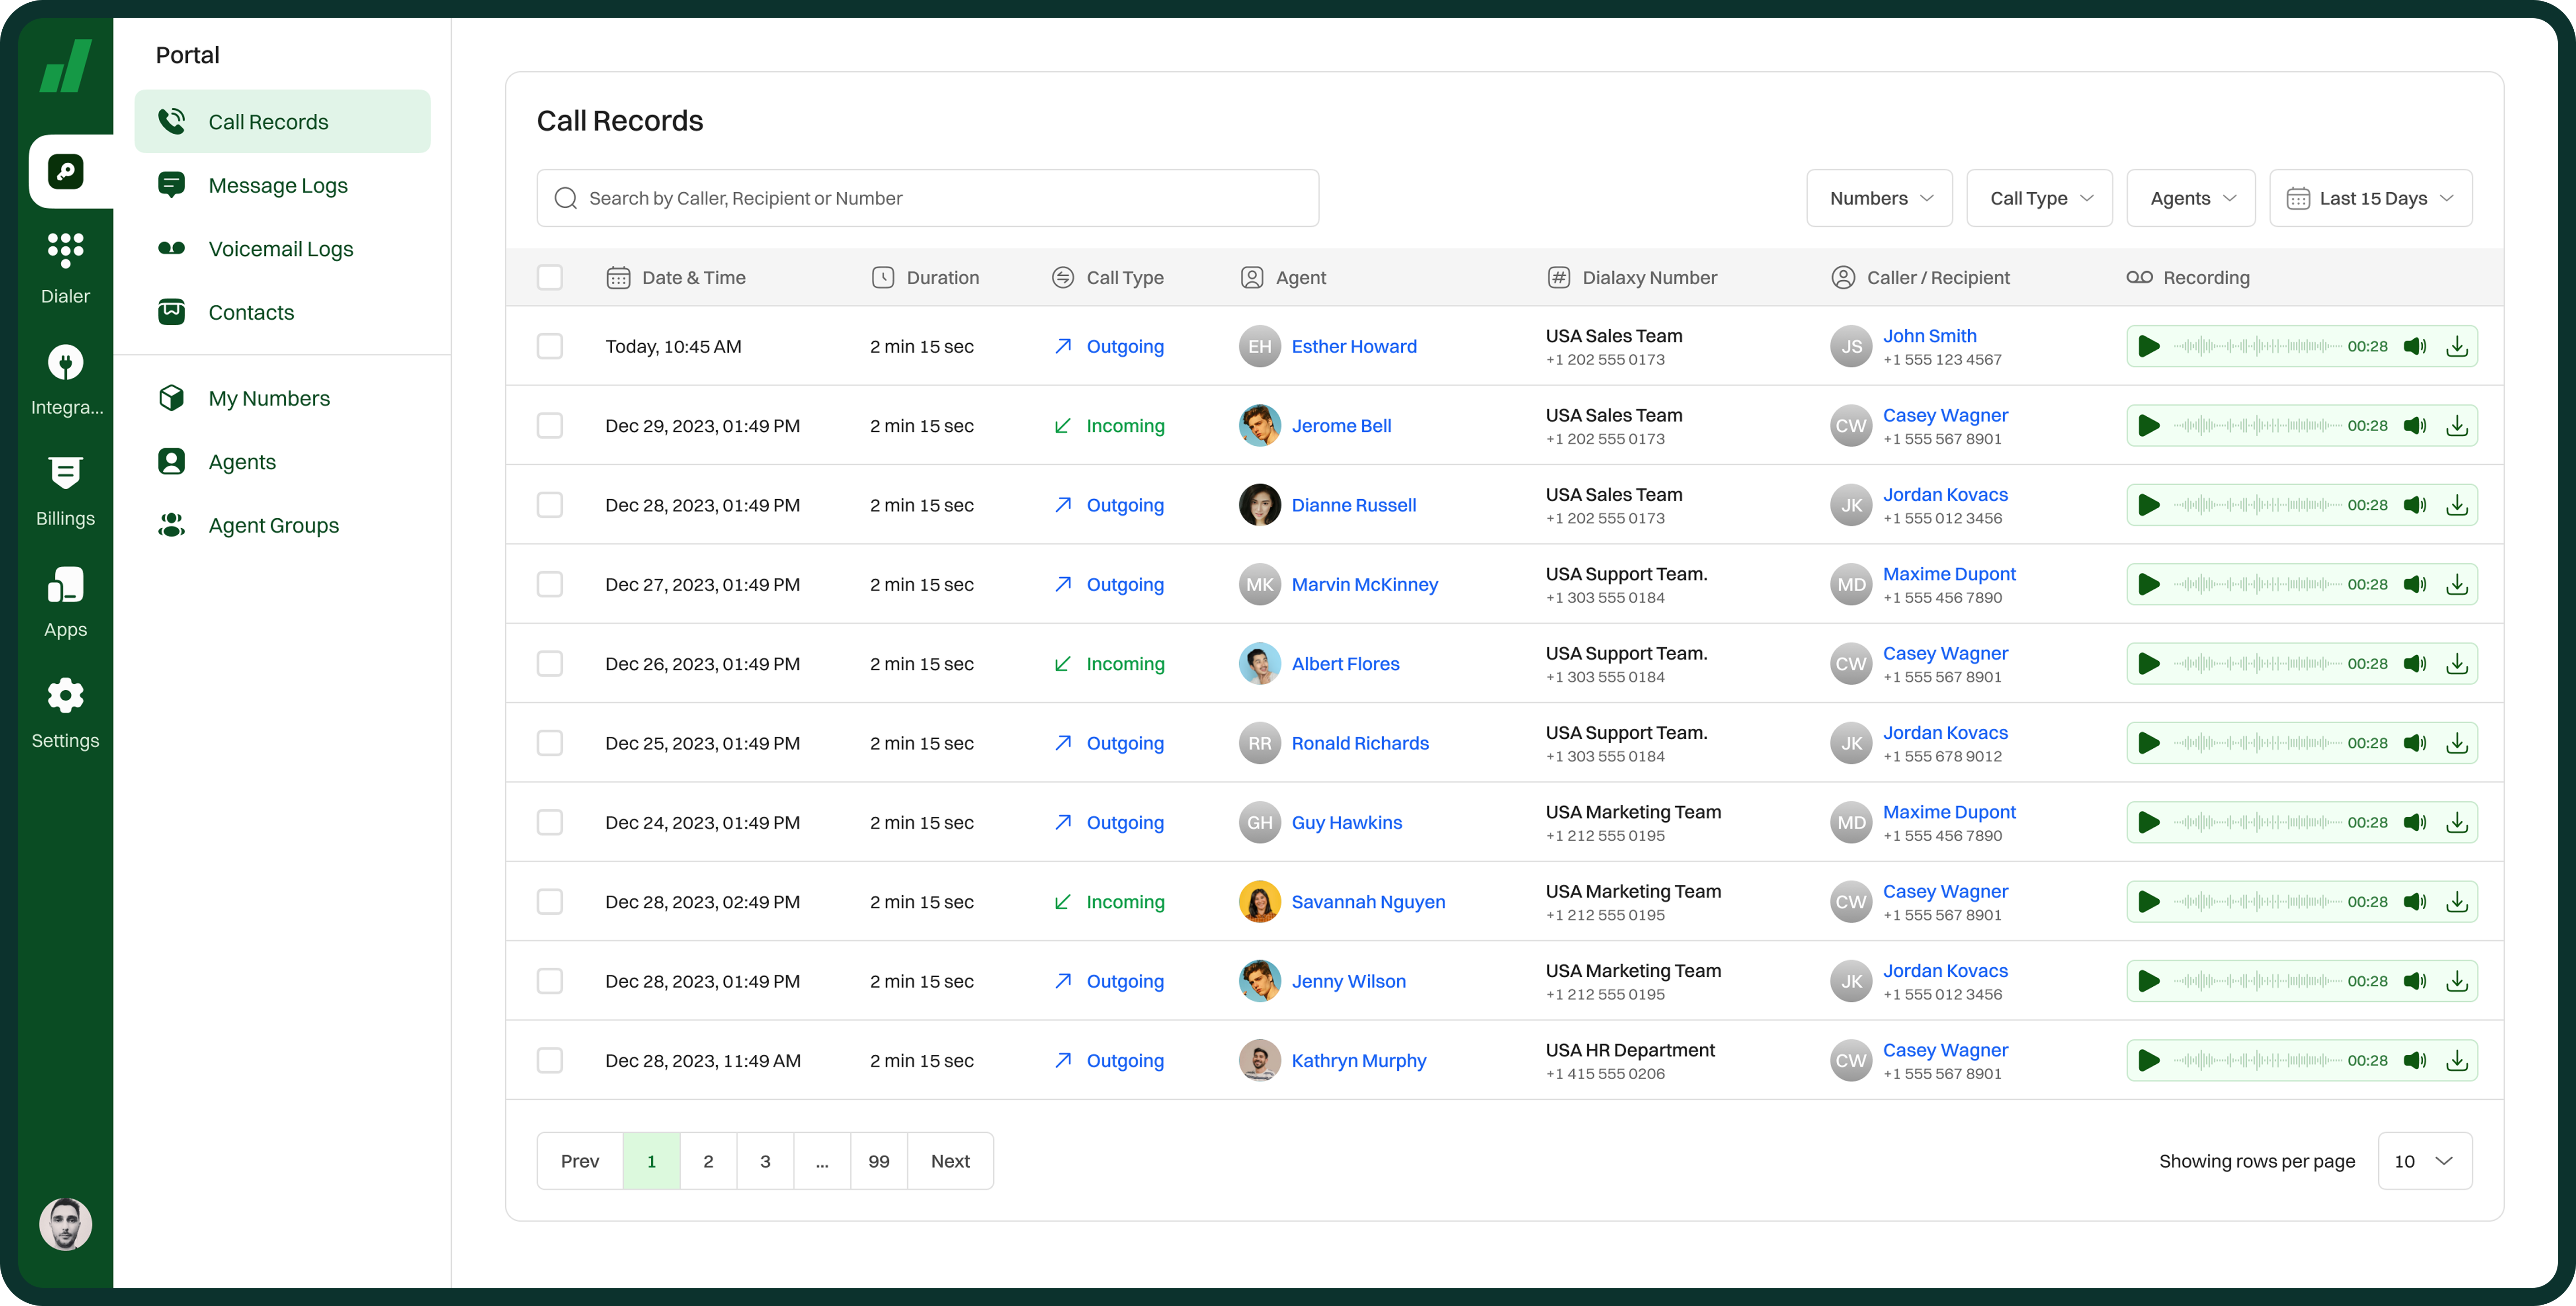
Task: Play the recording for John Smith call
Action: (x=2148, y=347)
